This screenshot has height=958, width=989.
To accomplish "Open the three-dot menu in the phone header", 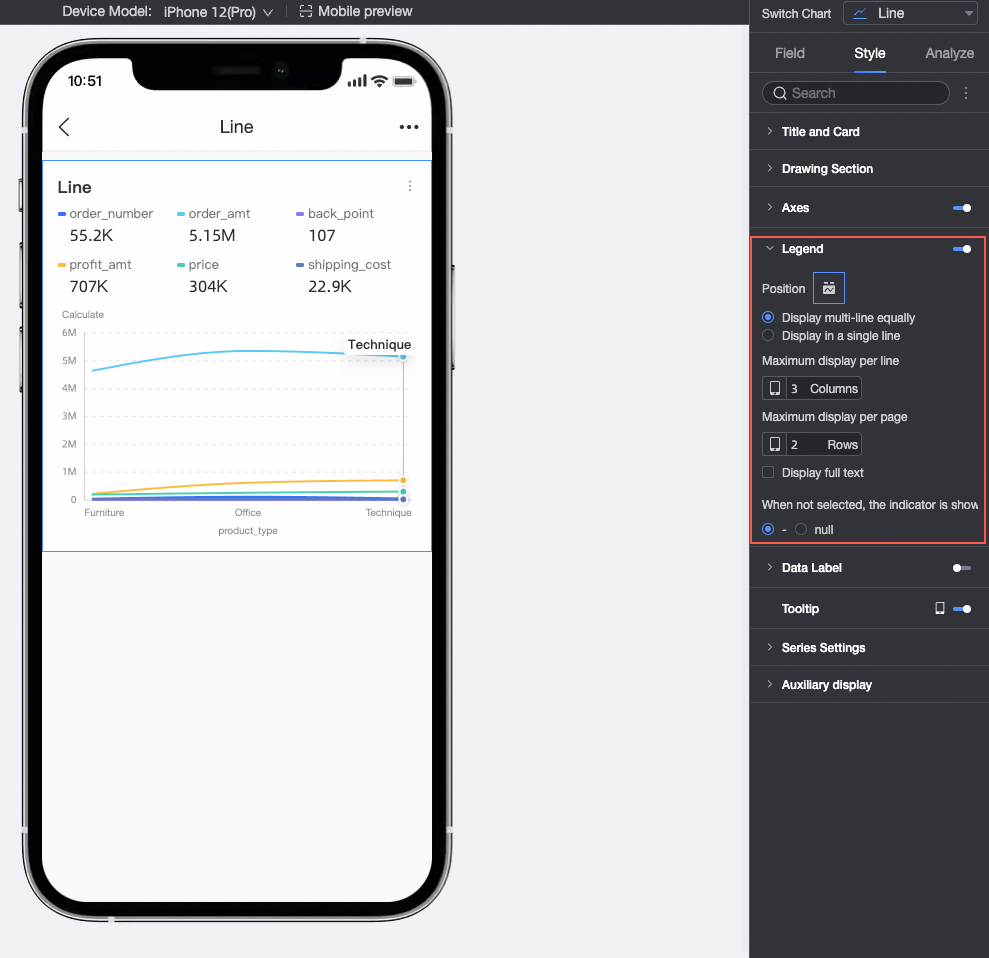I will pyautogui.click(x=409, y=127).
